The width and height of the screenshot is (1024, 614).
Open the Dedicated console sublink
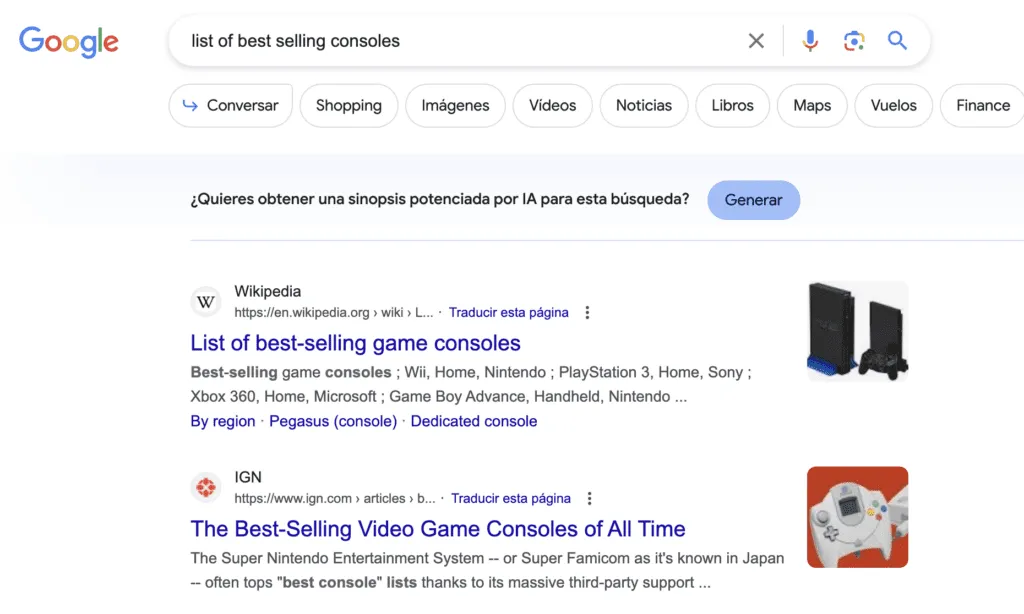[x=474, y=421]
